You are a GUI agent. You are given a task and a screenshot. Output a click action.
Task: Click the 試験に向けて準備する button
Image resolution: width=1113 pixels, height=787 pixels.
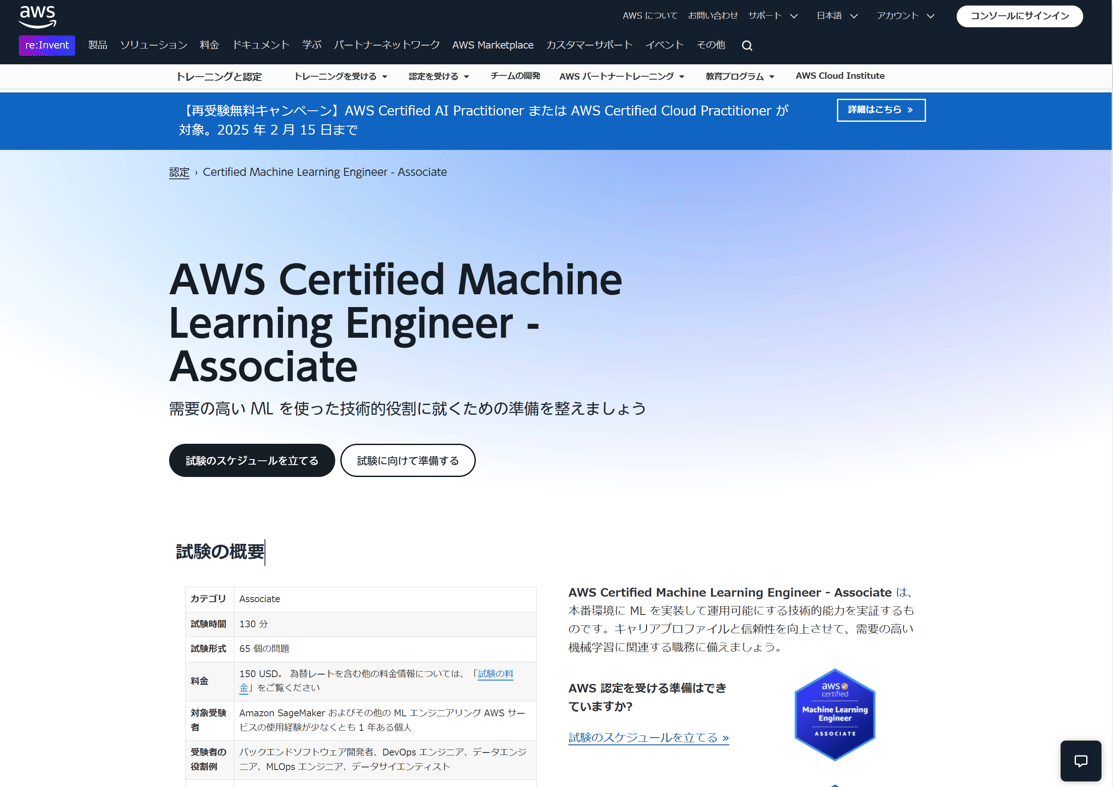tap(407, 460)
